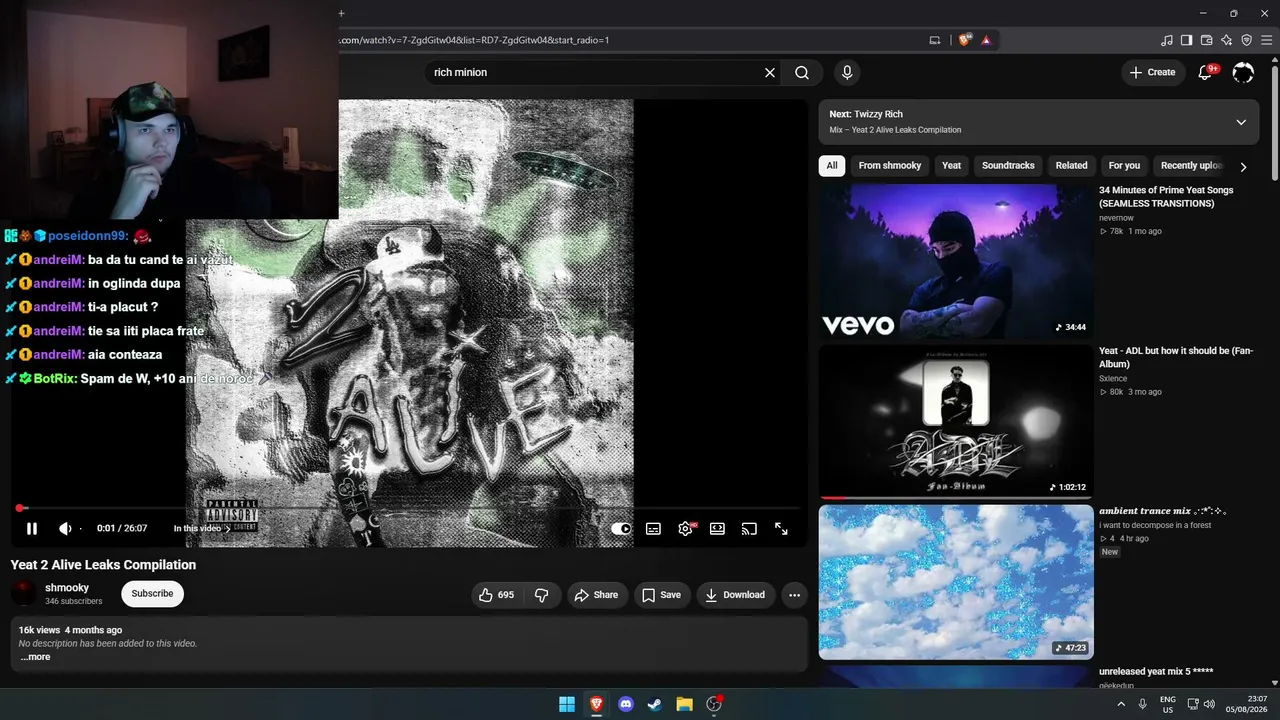The width and height of the screenshot is (1280, 720).
Task: Dislike the video with thumbs down
Action: (542, 595)
